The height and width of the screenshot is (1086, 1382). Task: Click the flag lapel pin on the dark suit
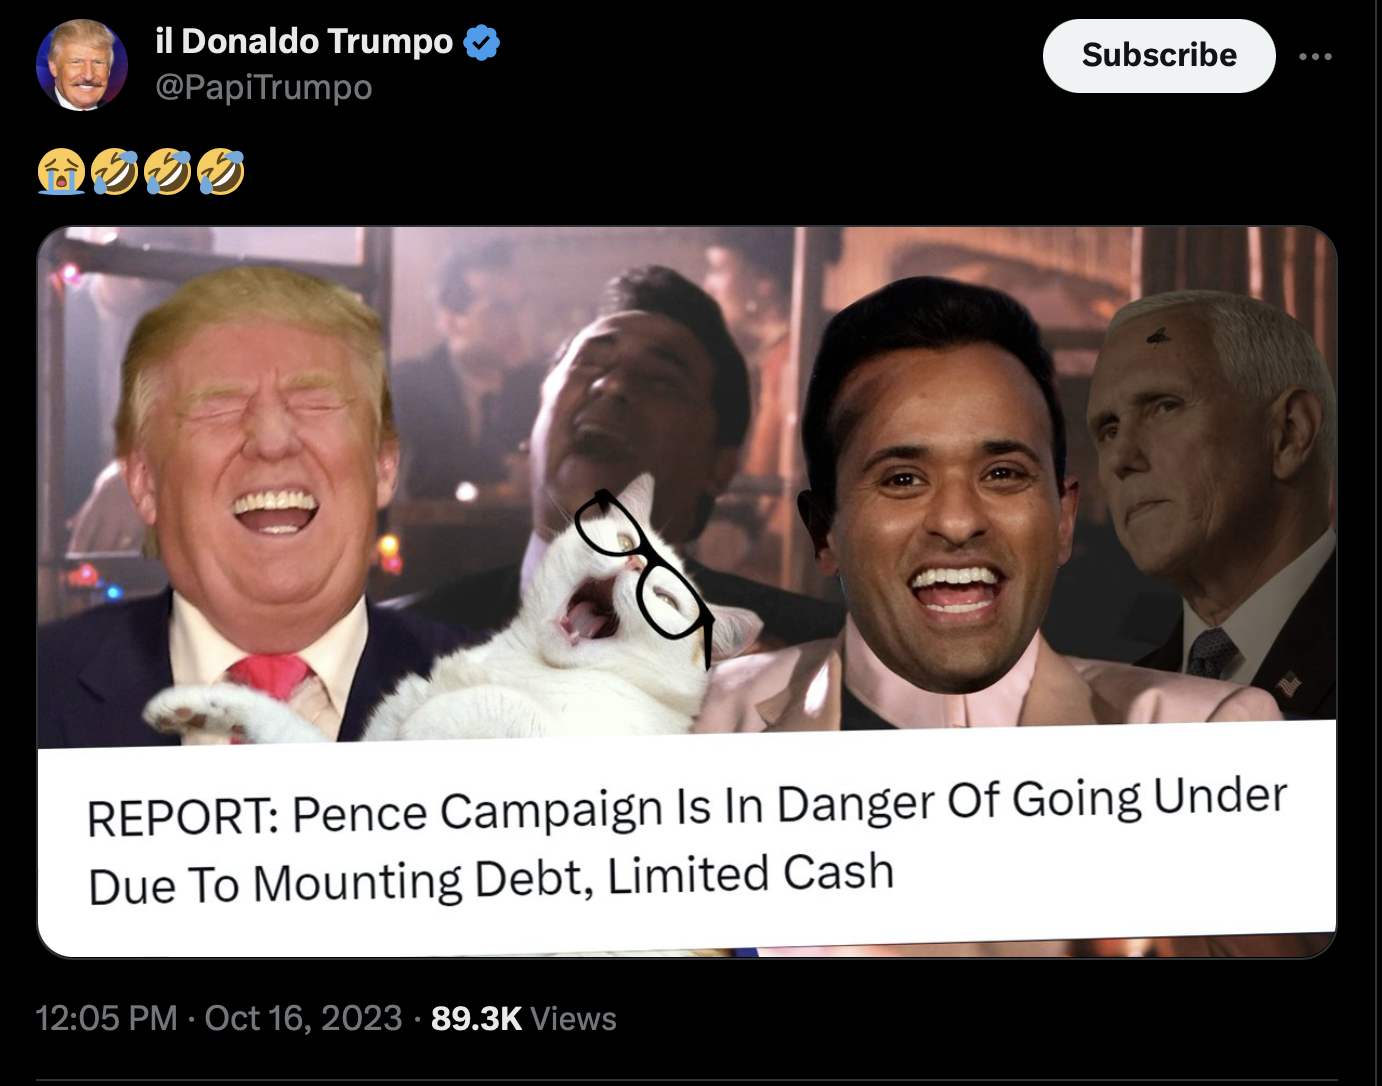coord(1291,684)
